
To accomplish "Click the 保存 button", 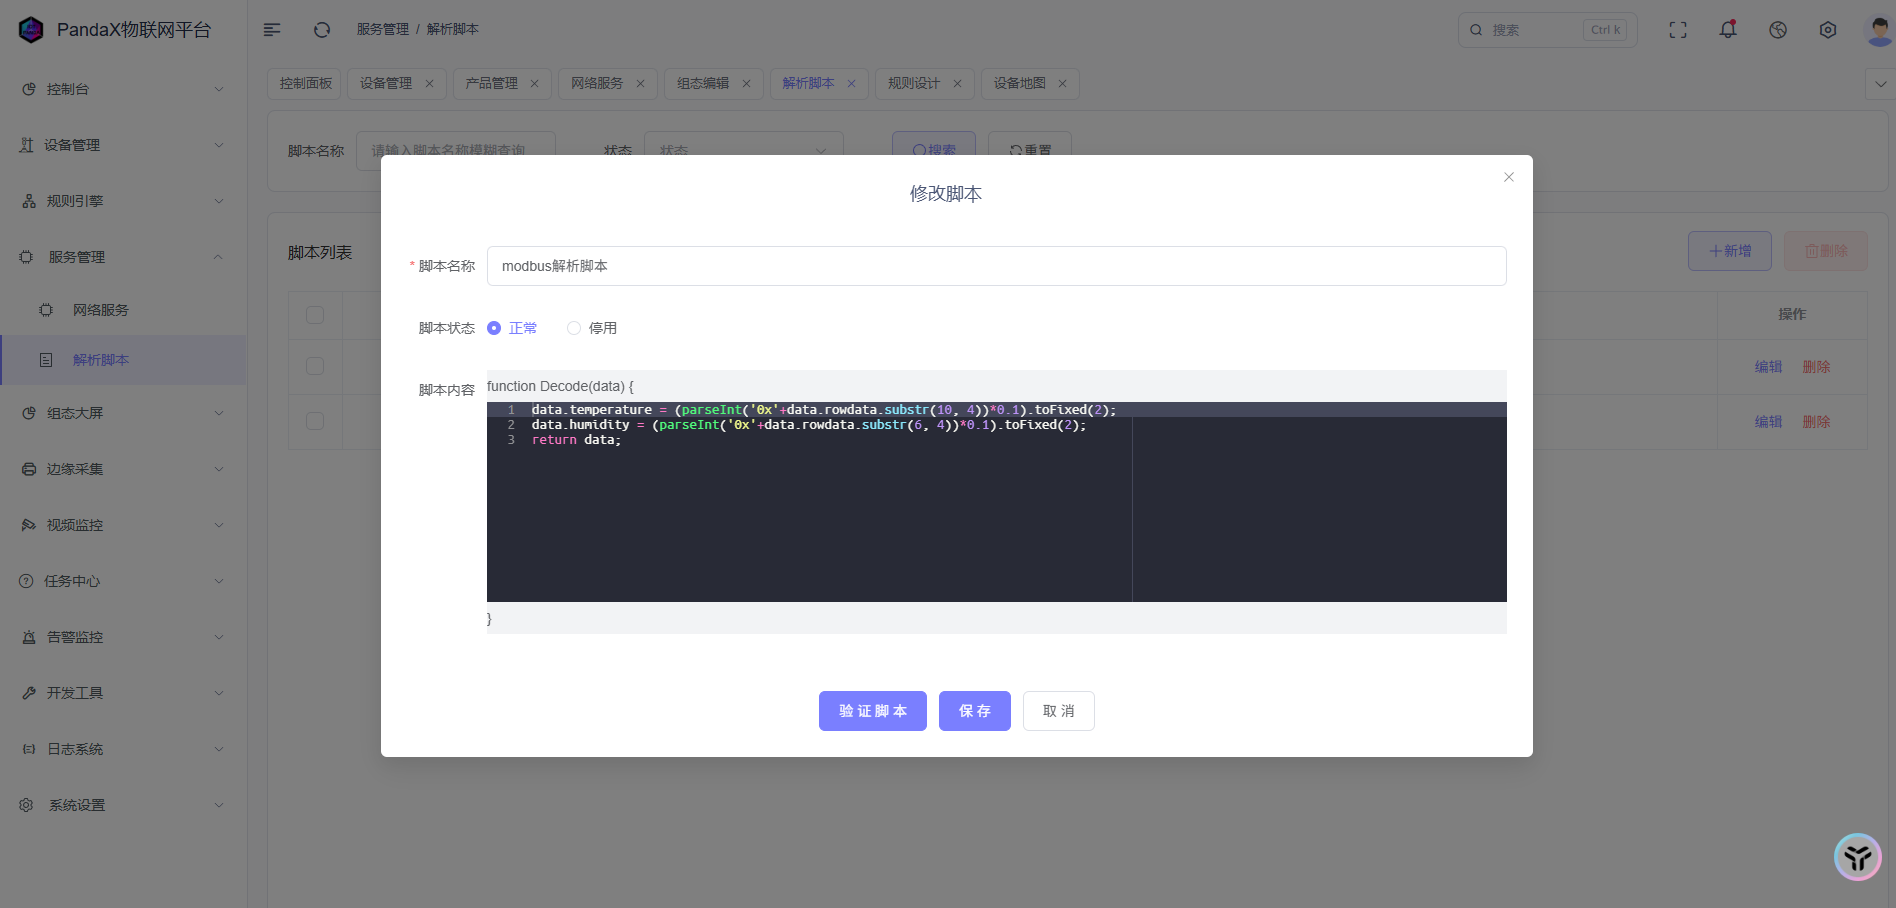I will tap(974, 711).
